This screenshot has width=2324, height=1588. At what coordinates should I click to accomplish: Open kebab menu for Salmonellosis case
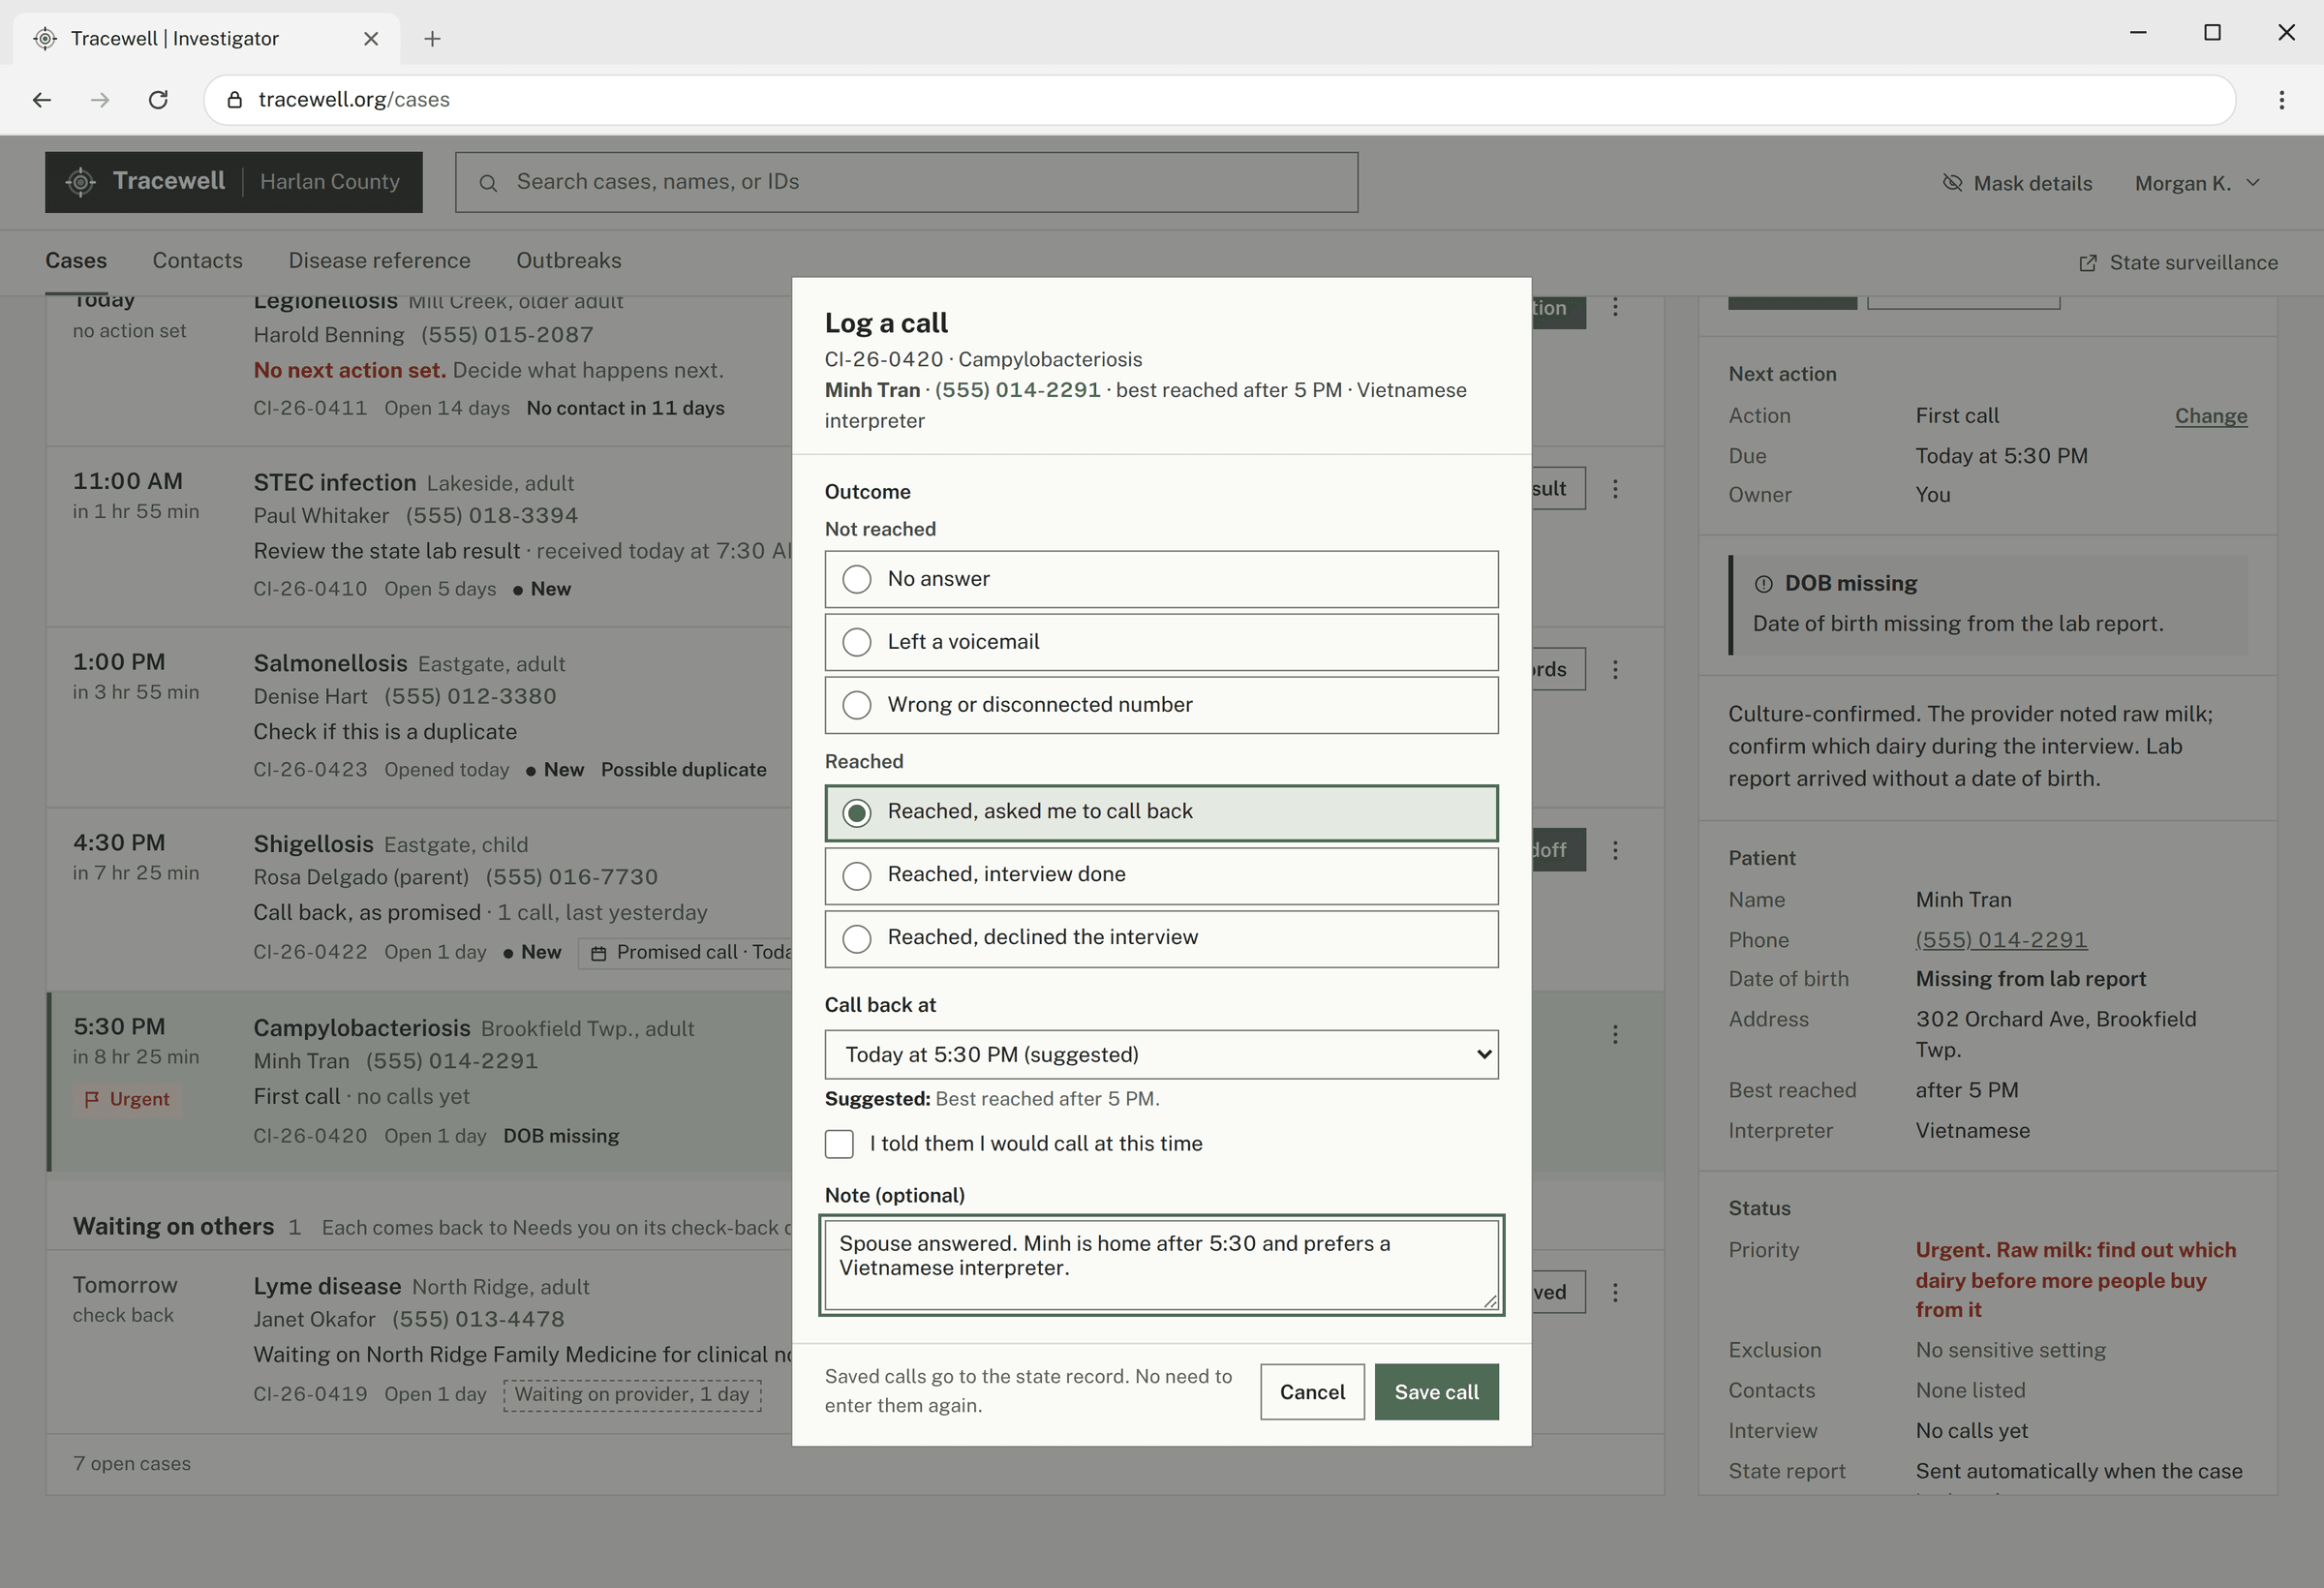tap(1615, 670)
